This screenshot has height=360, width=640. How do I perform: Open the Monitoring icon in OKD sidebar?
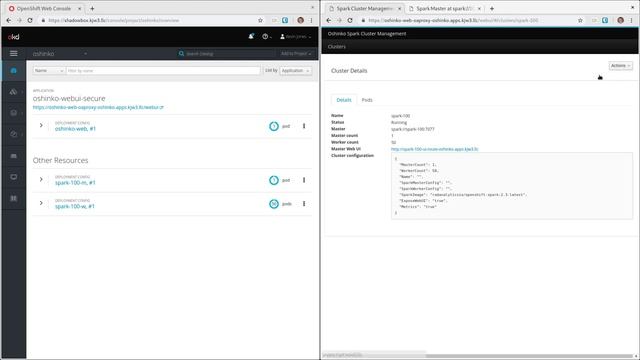coord(13,177)
